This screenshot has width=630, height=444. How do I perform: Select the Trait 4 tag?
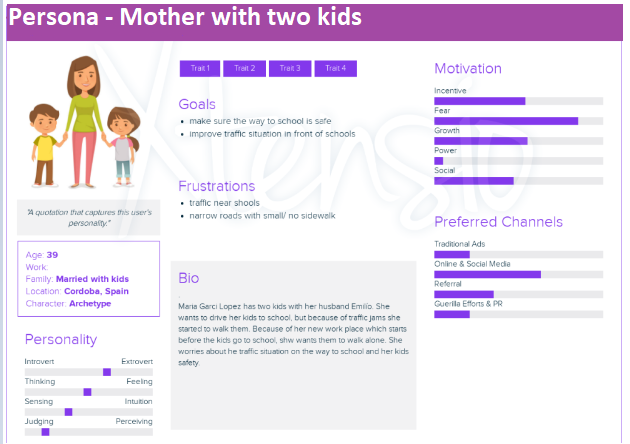[x=335, y=68]
